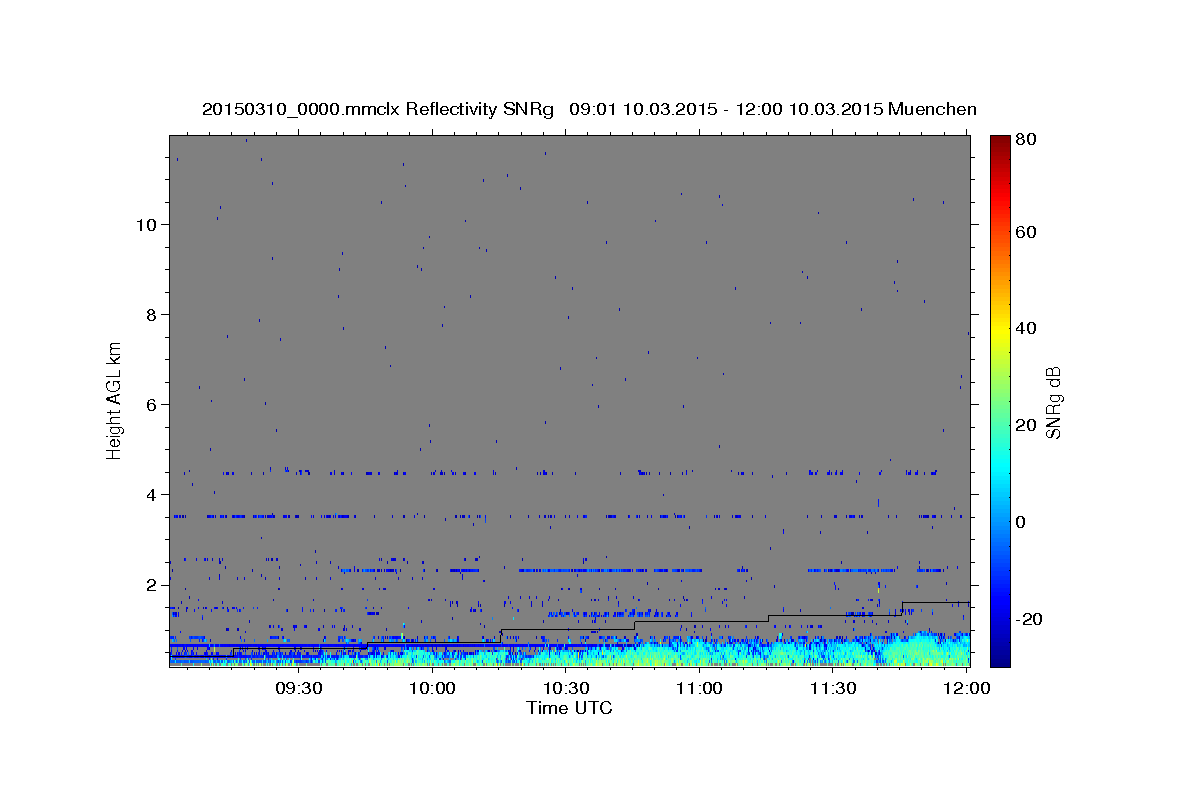Click the 09:30 time tick label
The width and height of the screenshot is (1200, 800).
(x=299, y=688)
